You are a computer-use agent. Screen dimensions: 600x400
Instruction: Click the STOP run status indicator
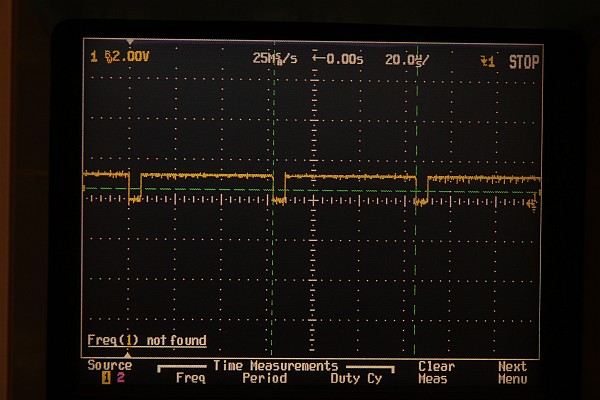(x=523, y=62)
